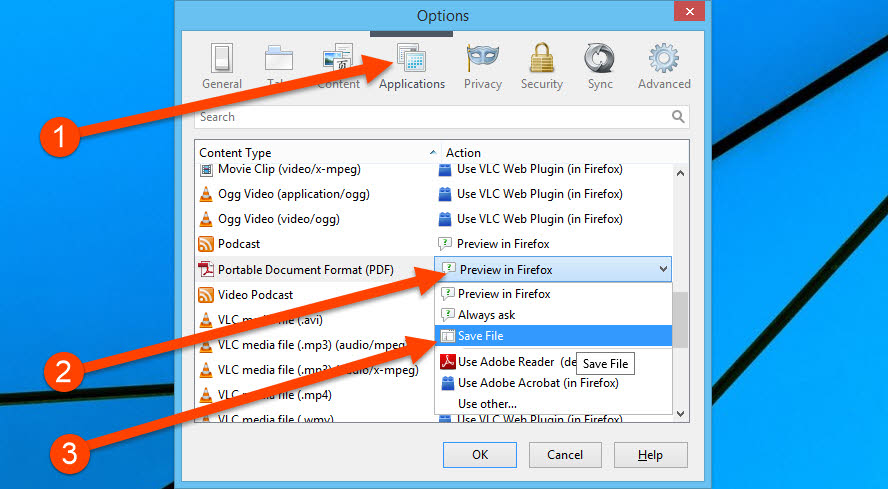Click the Adobe Acrobat plugin icon
The height and width of the screenshot is (489, 888).
point(448,383)
